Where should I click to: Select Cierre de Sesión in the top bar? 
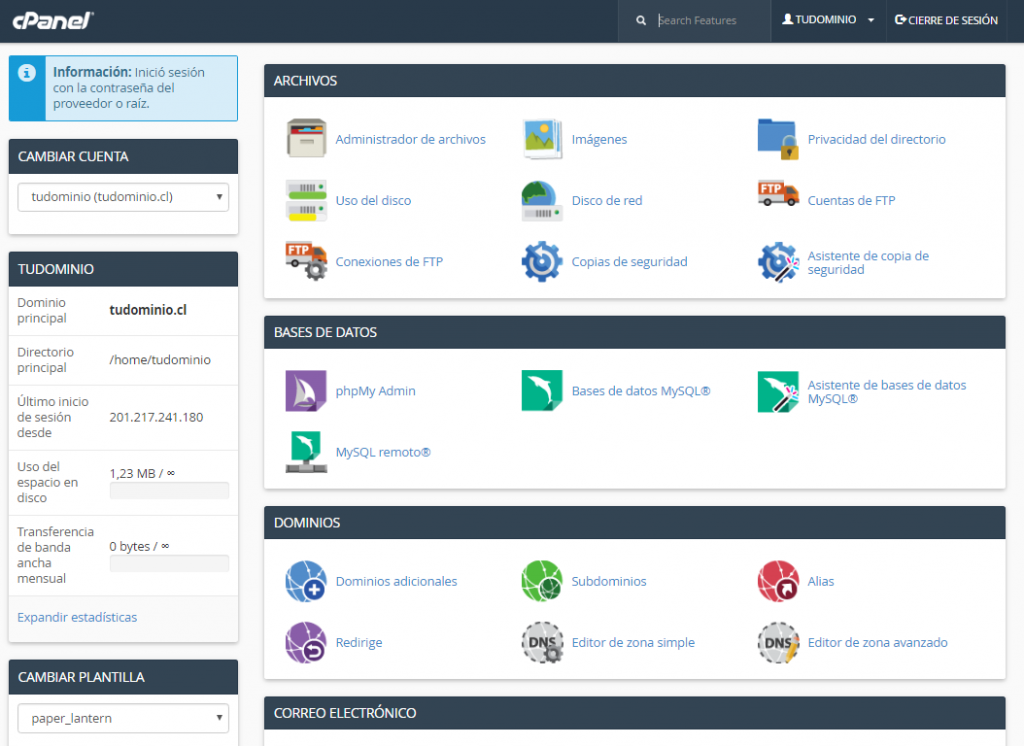[x=945, y=20]
